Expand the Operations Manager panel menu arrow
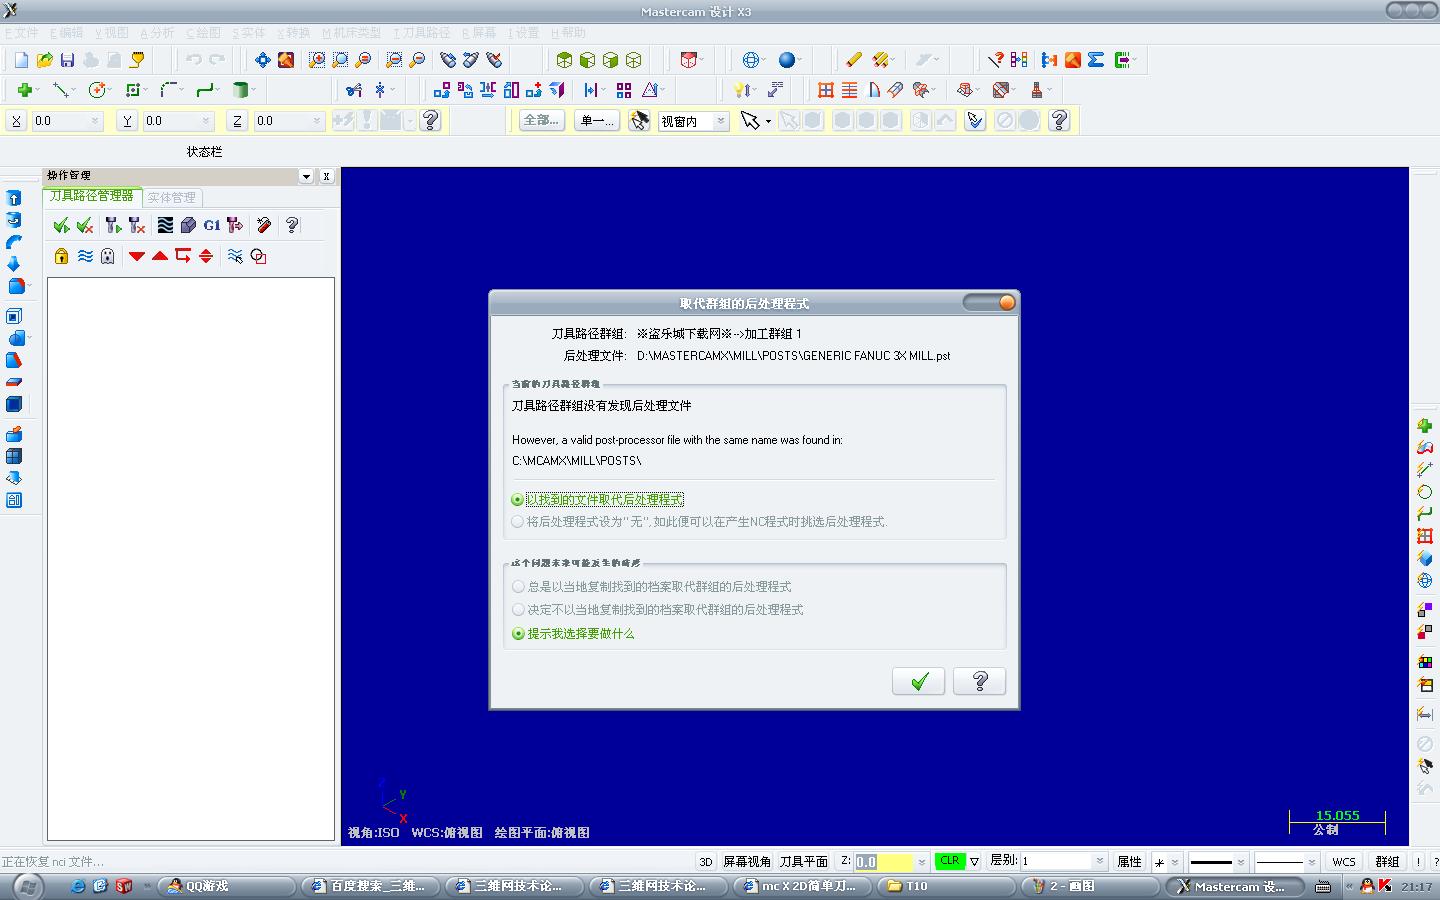Viewport: 1440px width, 900px height. [306, 176]
